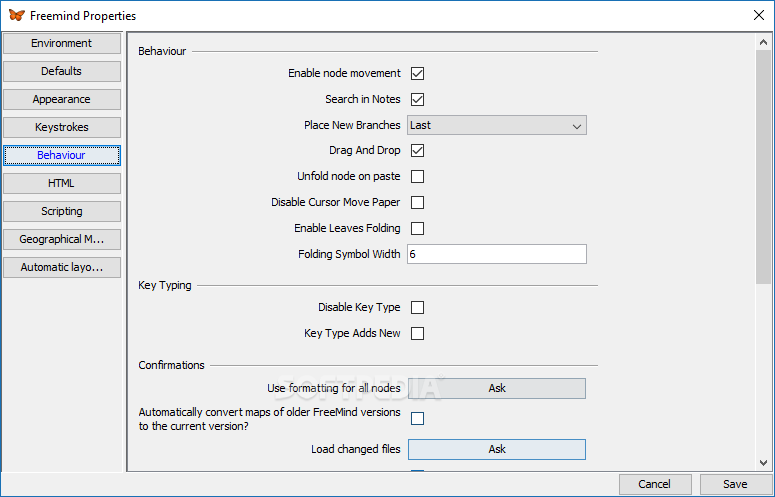Image resolution: width=775 pixels, height=497 pixels.
Task: Open the Place New Branches dropdown
Action: pyautogui.click(x=497, y=125)
